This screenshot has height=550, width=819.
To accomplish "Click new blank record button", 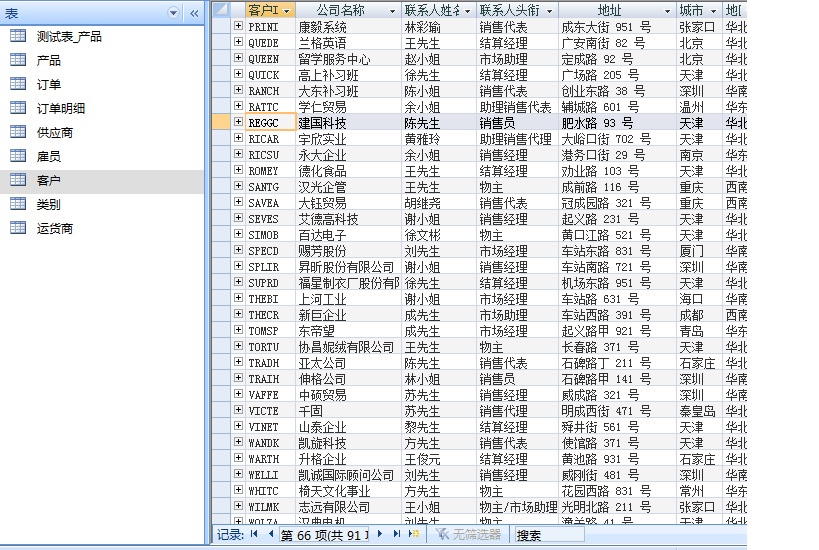I will tap(414, 535).
